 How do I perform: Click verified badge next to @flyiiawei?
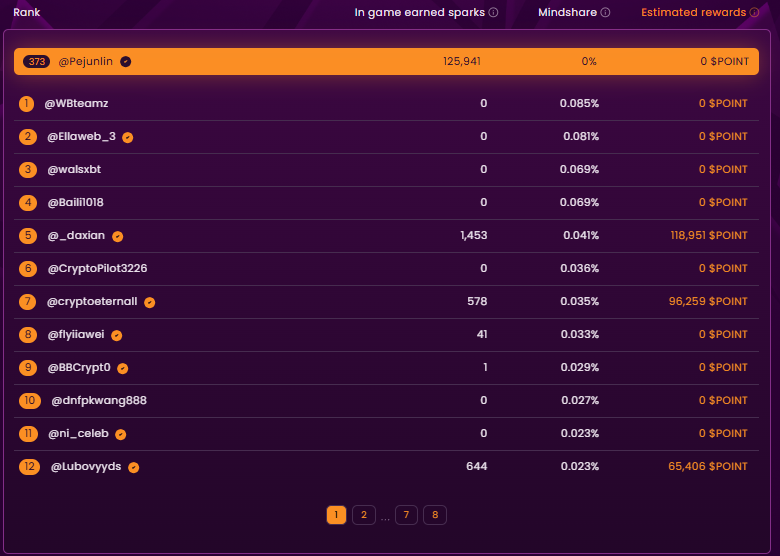point(116,336)
